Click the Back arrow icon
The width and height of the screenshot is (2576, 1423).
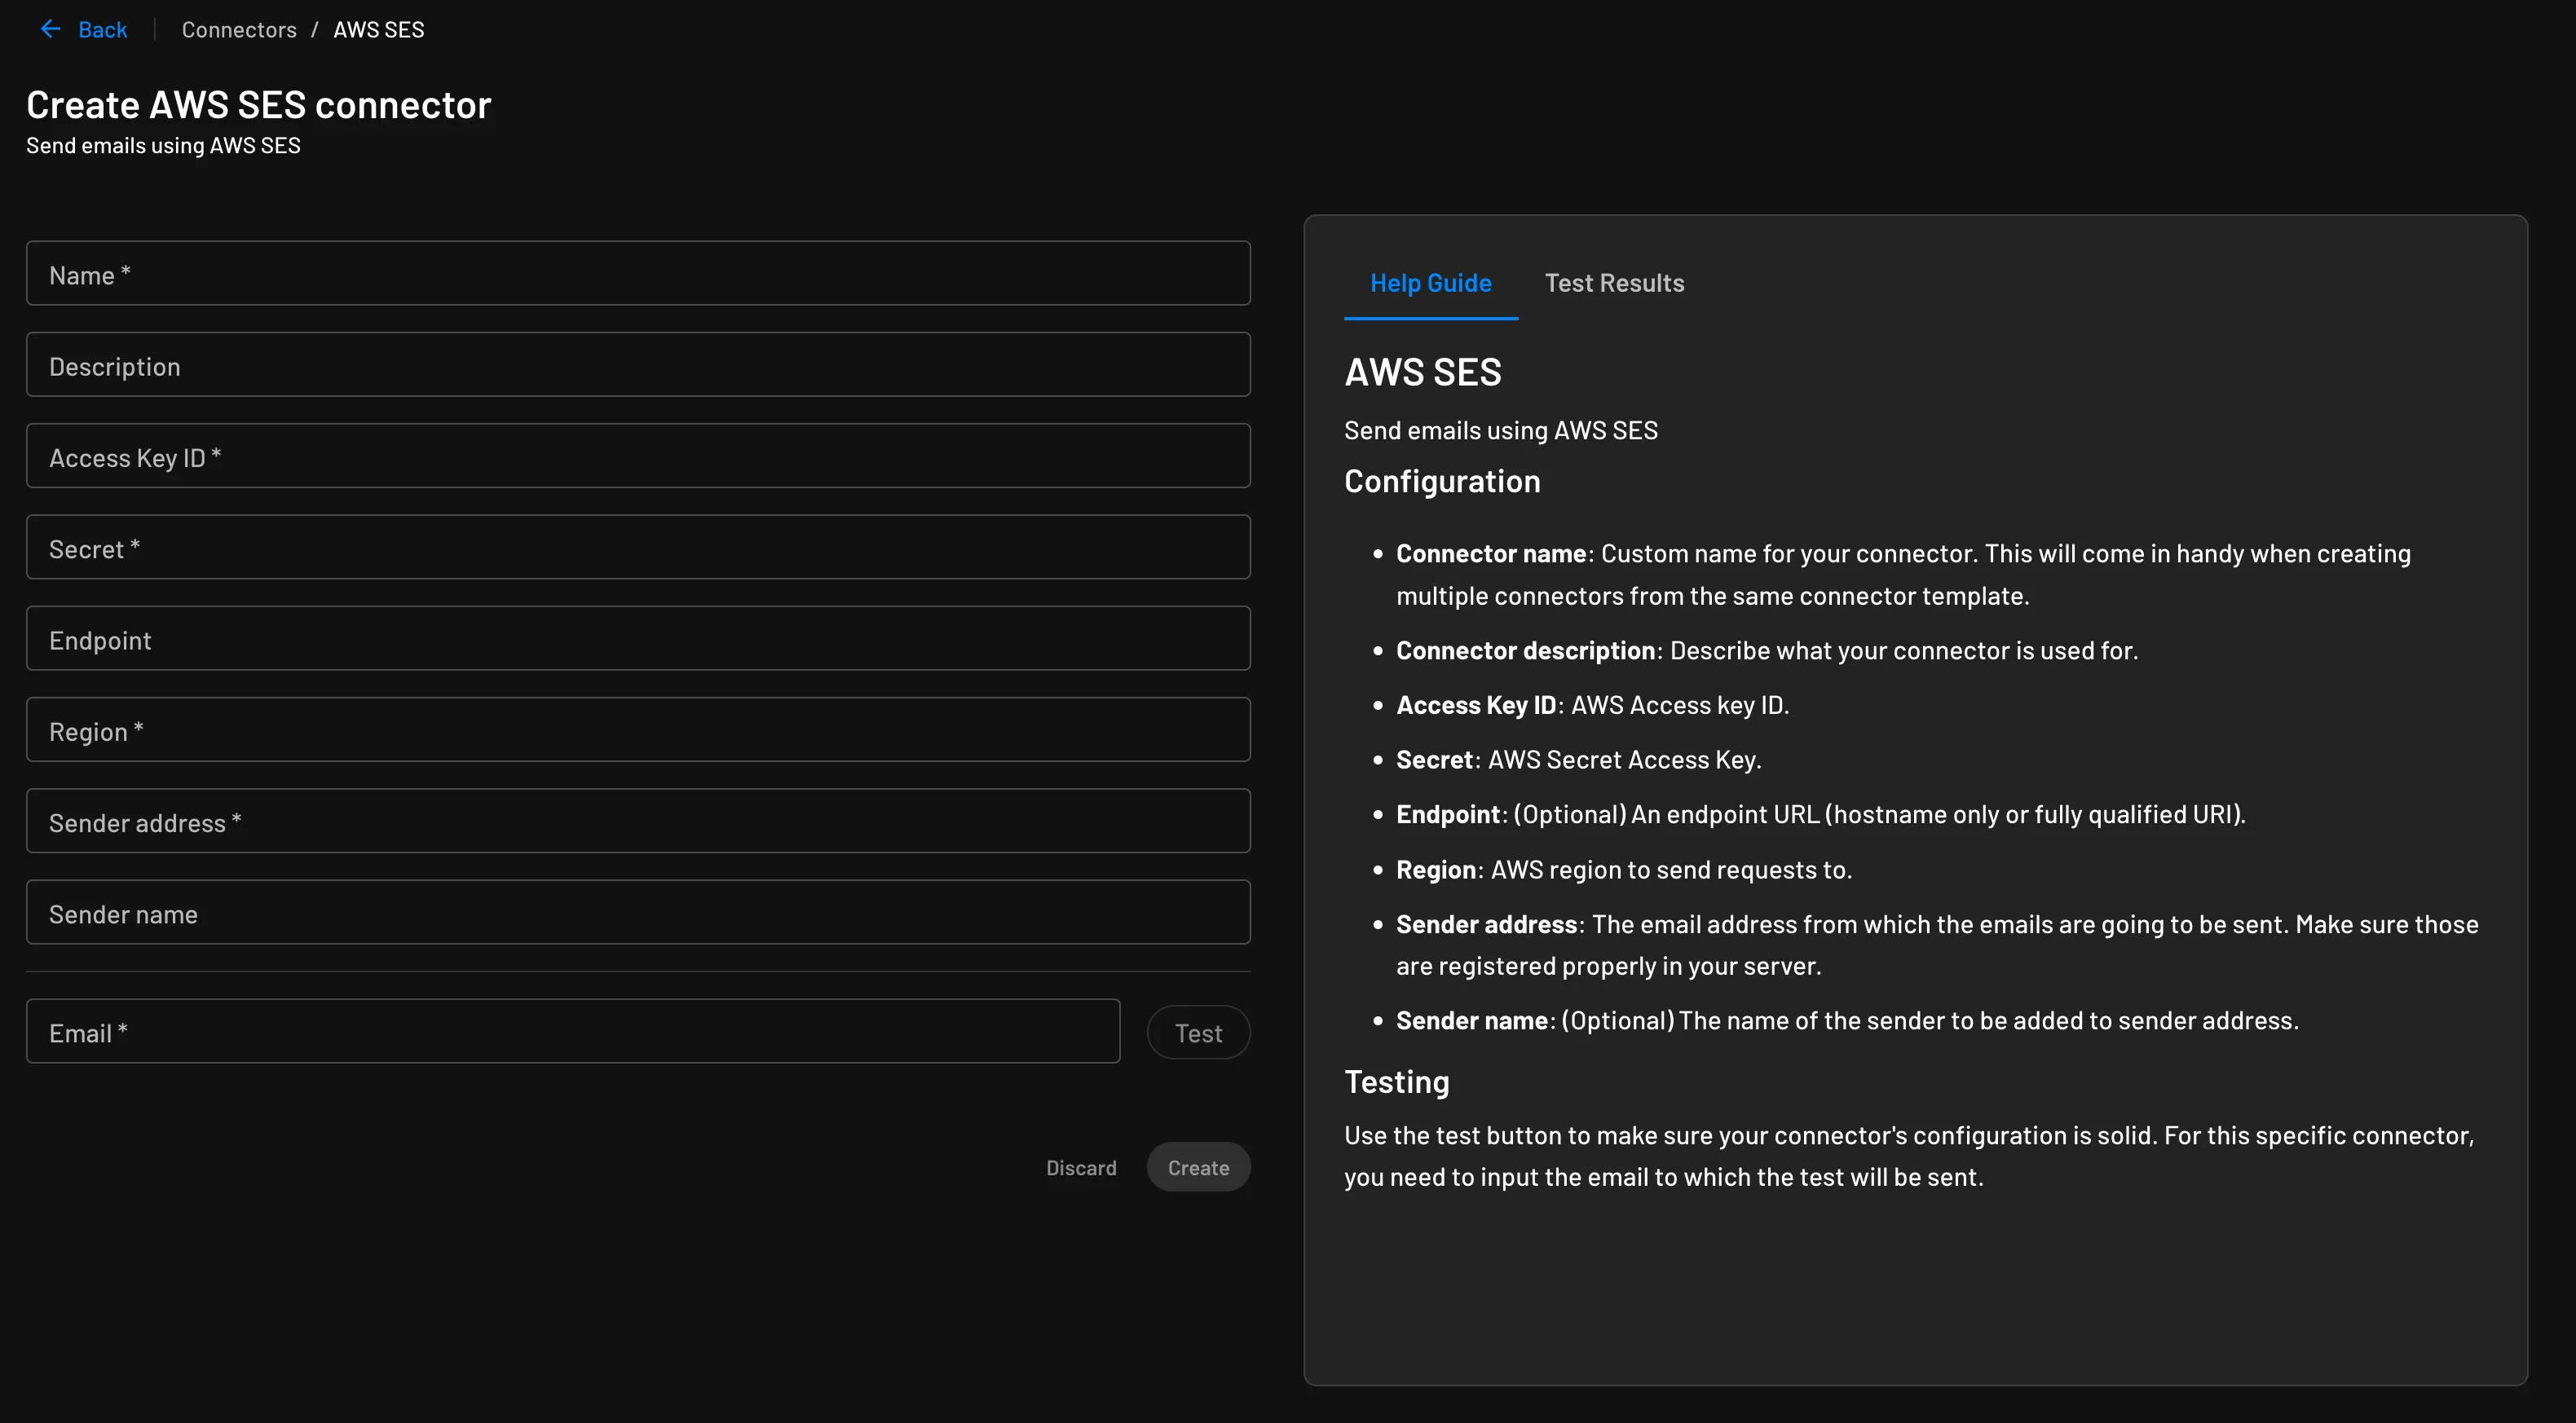pyautogui.click(x=50, y=29)
